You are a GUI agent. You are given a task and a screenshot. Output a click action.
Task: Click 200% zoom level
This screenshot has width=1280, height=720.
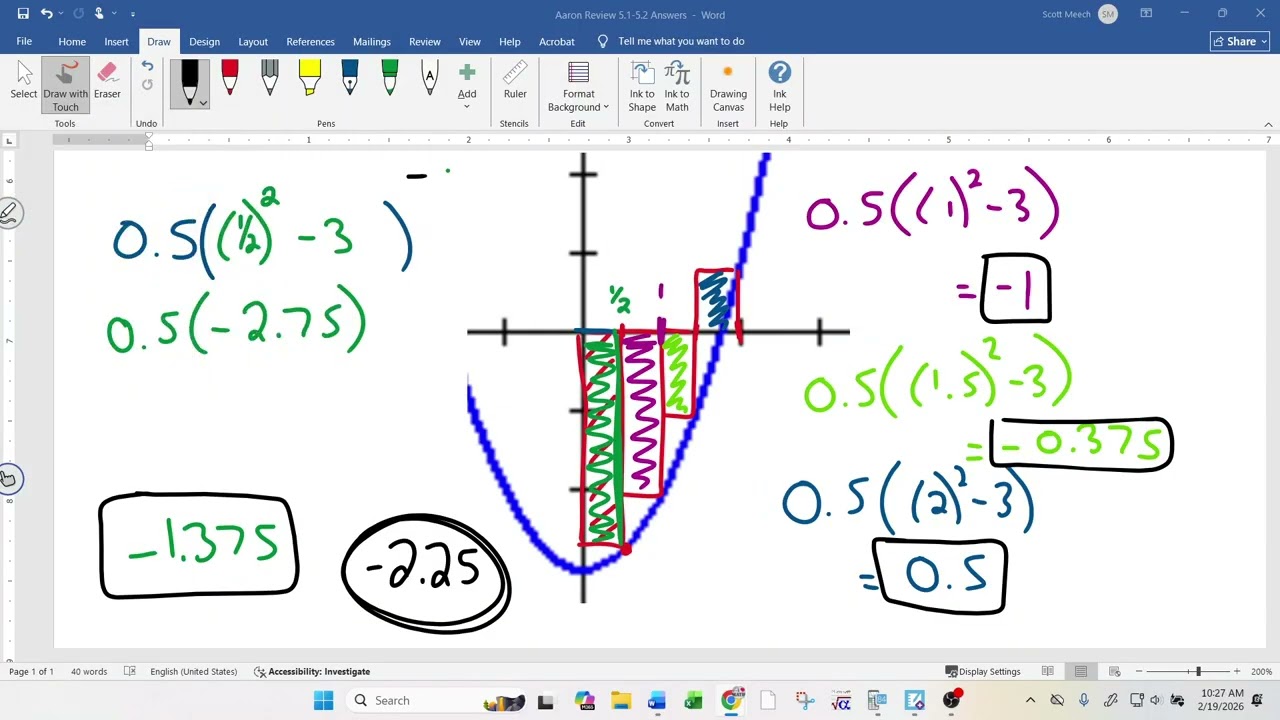(1261, 671)
